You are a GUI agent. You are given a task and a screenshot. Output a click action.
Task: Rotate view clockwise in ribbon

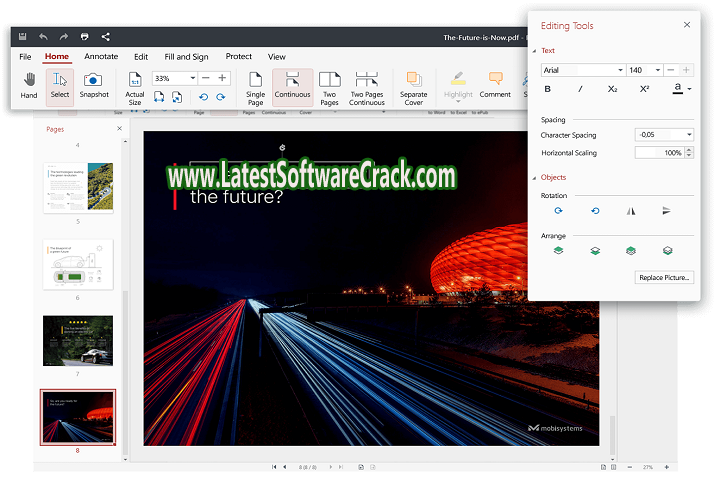coord(221,97)
